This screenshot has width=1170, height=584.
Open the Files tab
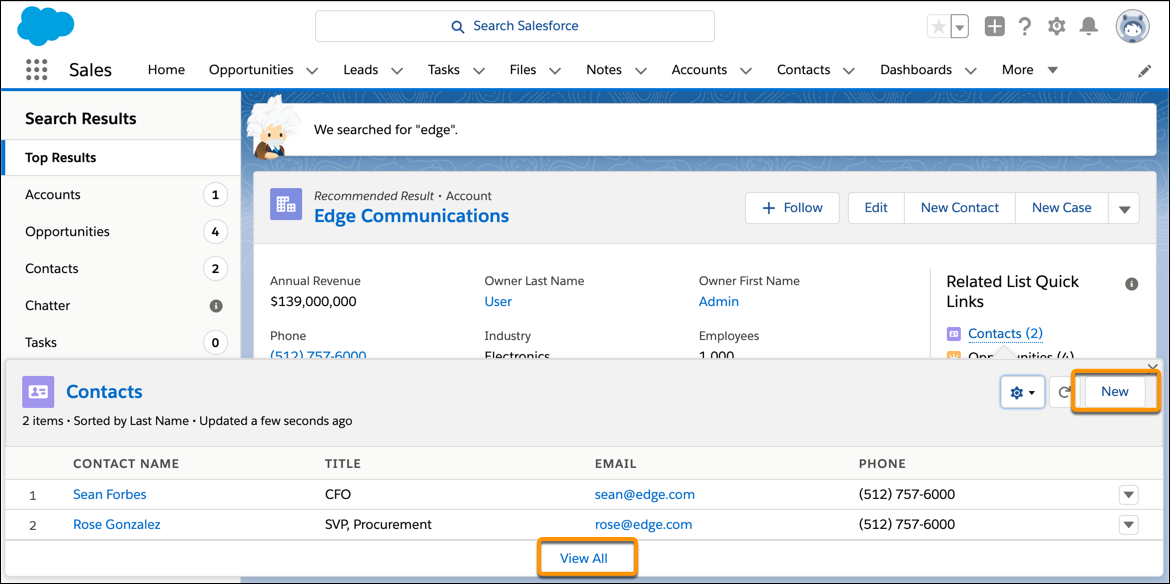coord(523,69)
